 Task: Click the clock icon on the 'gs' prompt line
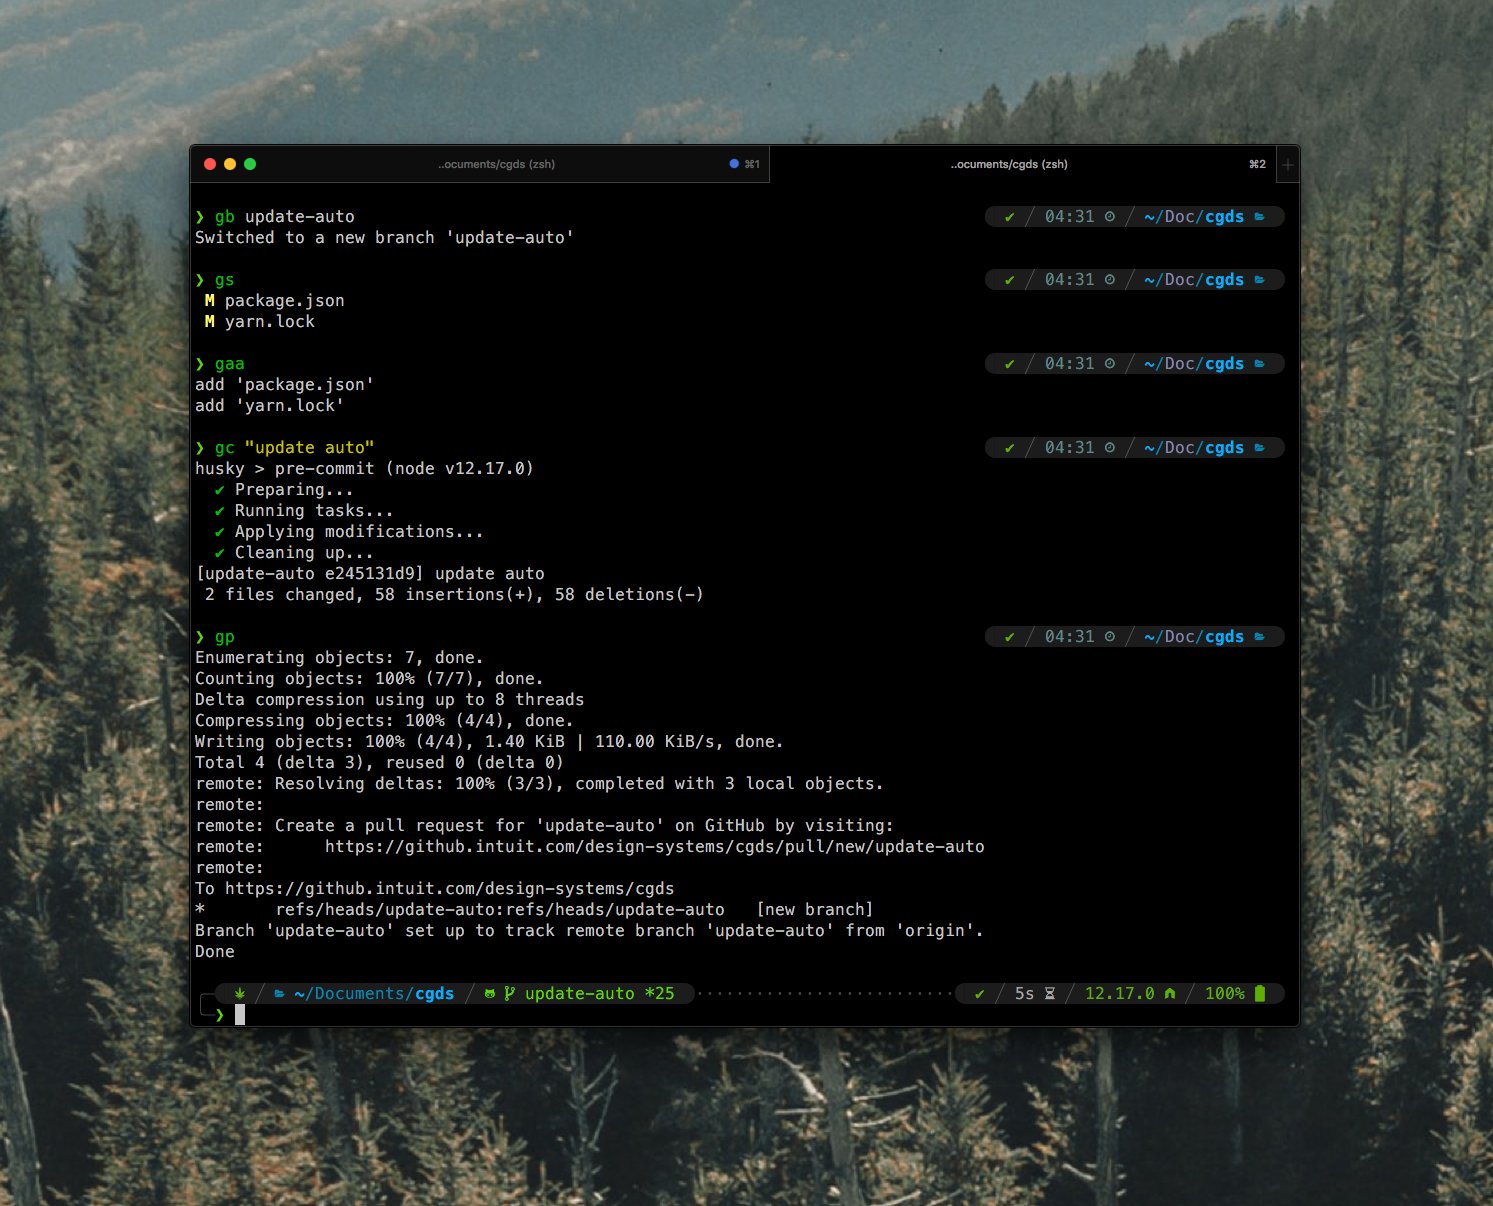click(1109, 279)
